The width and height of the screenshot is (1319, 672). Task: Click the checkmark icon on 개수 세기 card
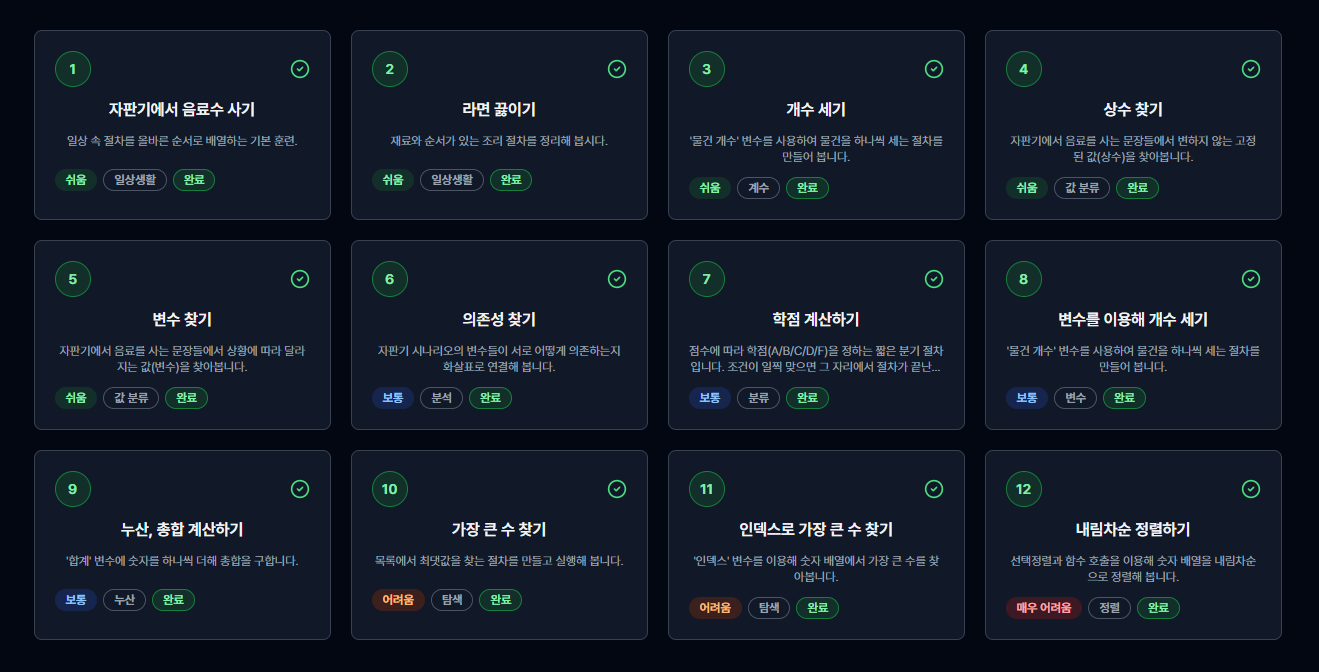934,69
